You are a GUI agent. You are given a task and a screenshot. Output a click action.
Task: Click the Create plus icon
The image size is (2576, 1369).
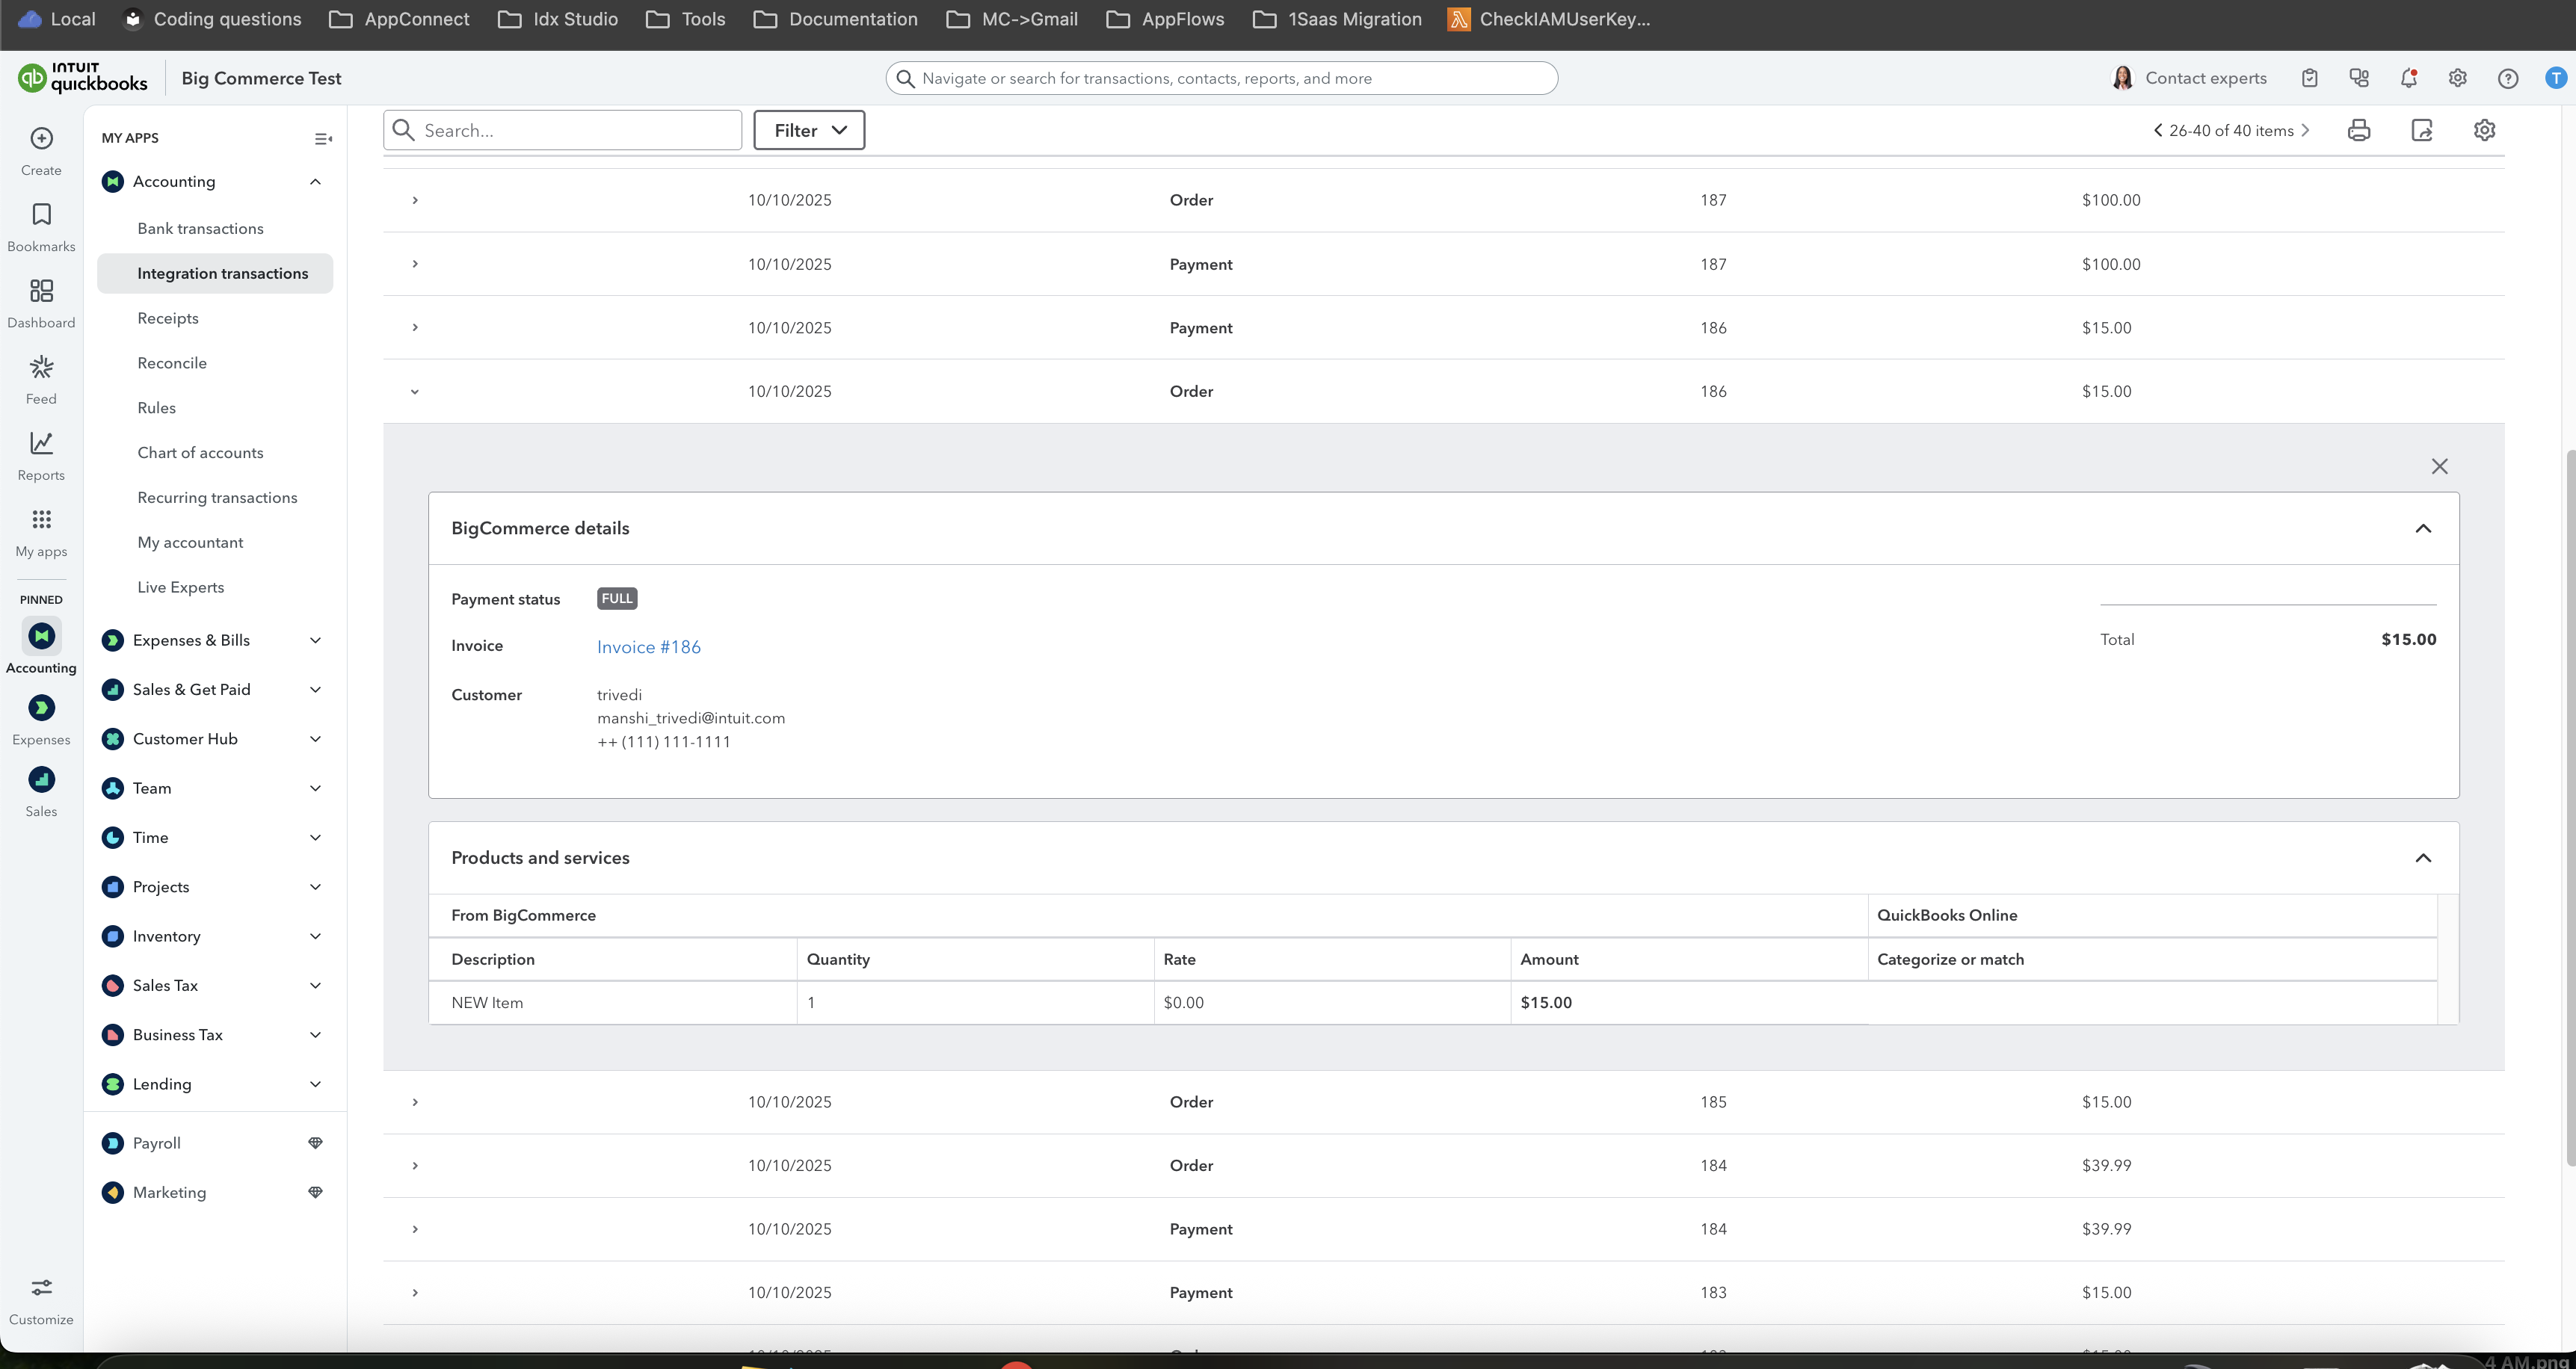[41, 138]
